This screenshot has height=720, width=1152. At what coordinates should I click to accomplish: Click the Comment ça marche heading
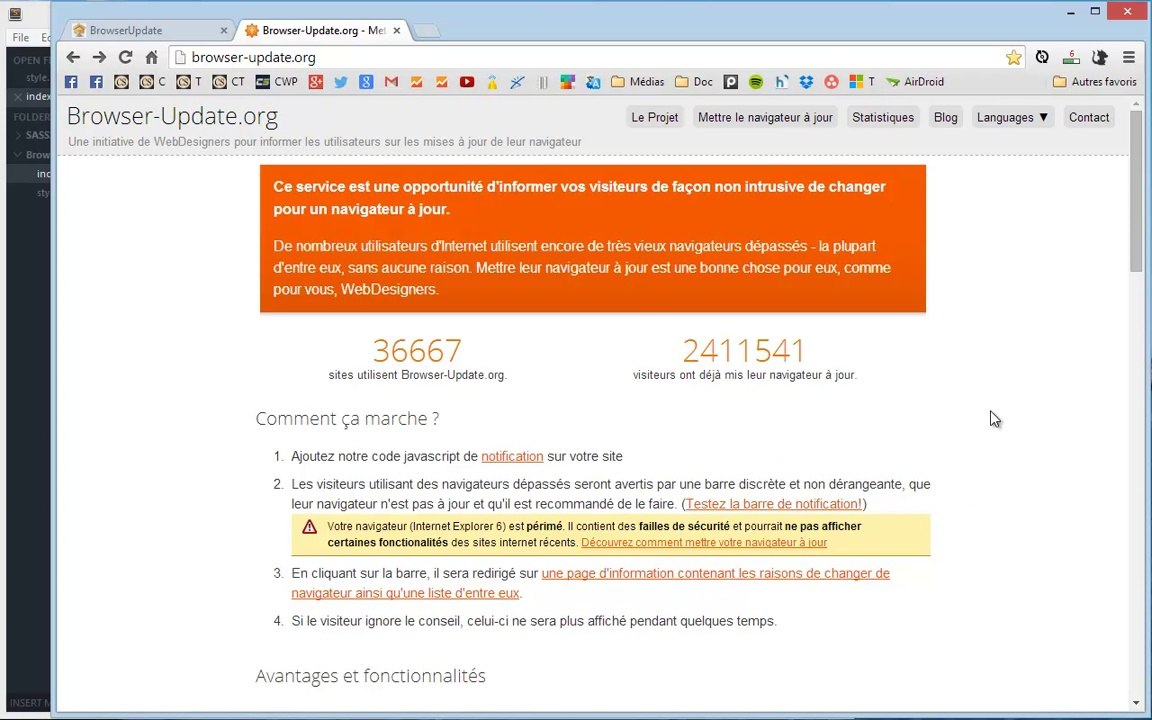[x=348, y=419]
